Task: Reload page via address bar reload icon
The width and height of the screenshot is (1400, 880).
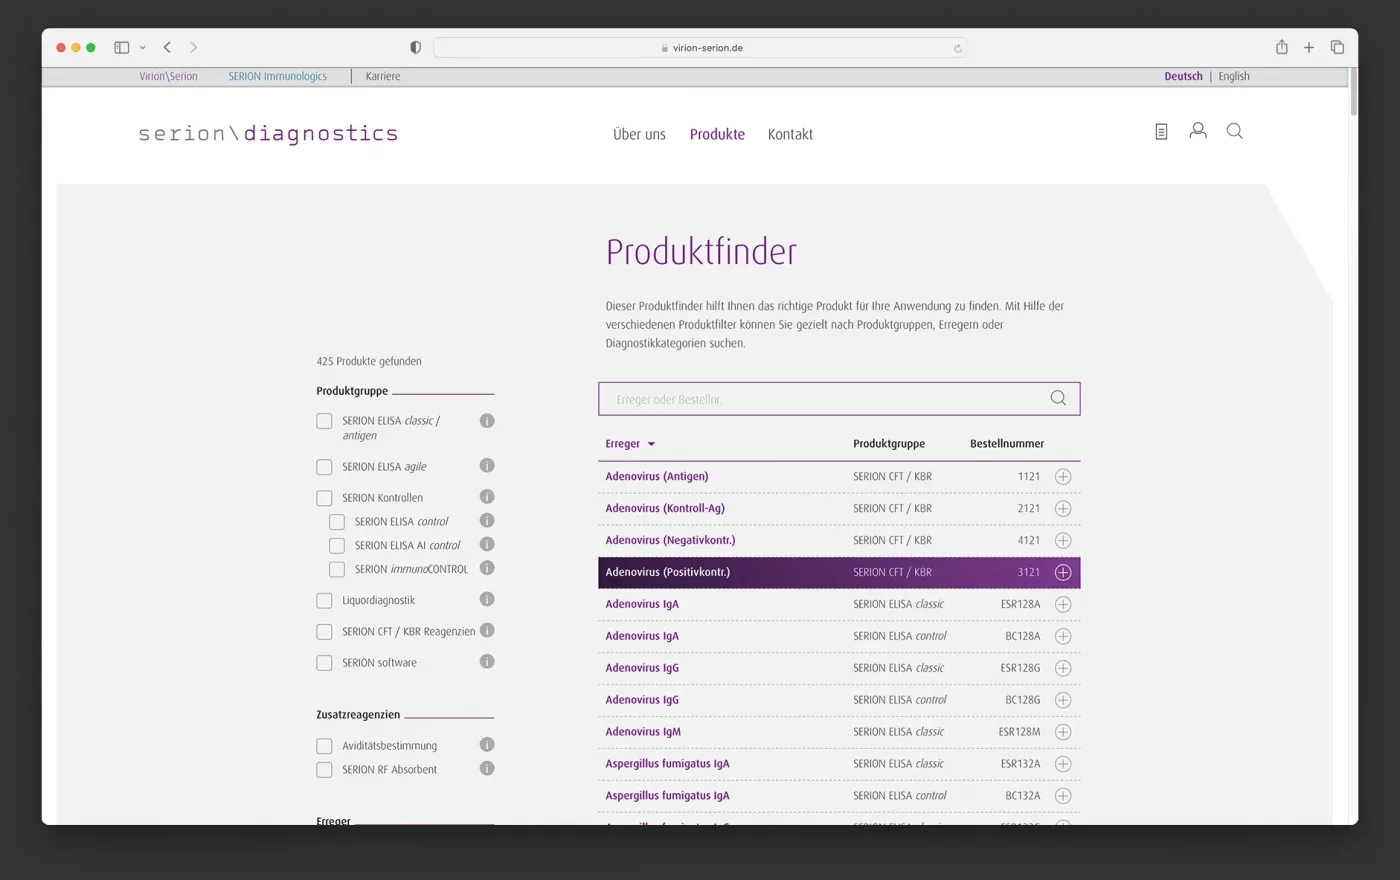Action: (957, 48)
